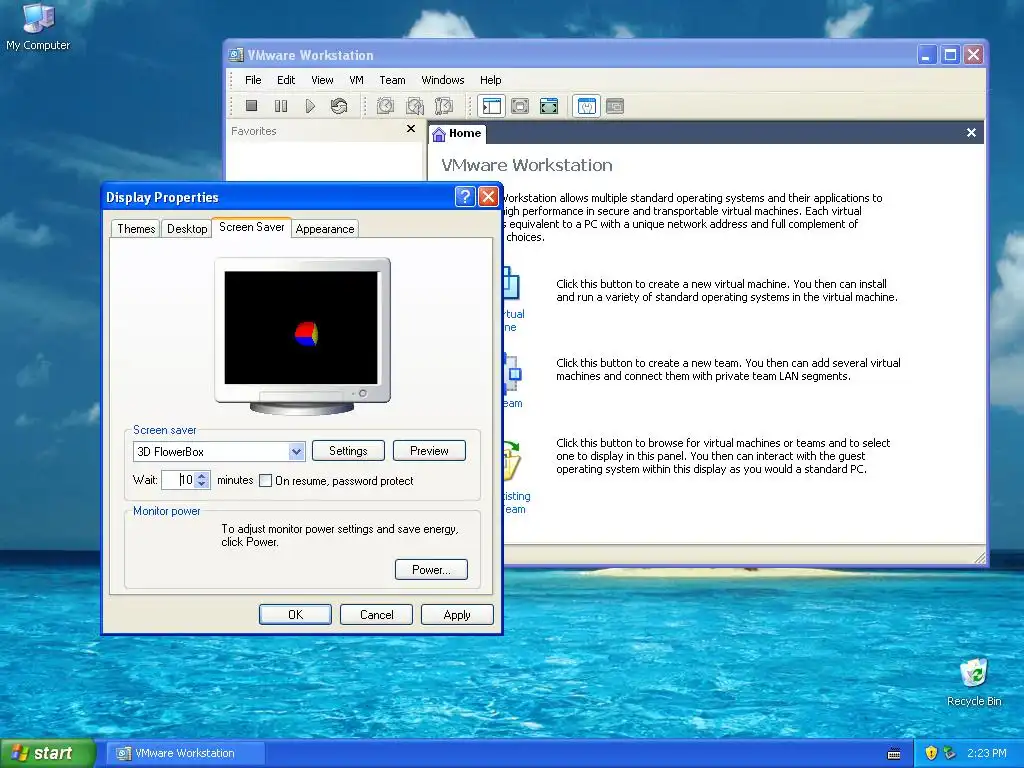Click the Preview button
The height and width of the screenshot is (768, 1024).
click(429, 451)
